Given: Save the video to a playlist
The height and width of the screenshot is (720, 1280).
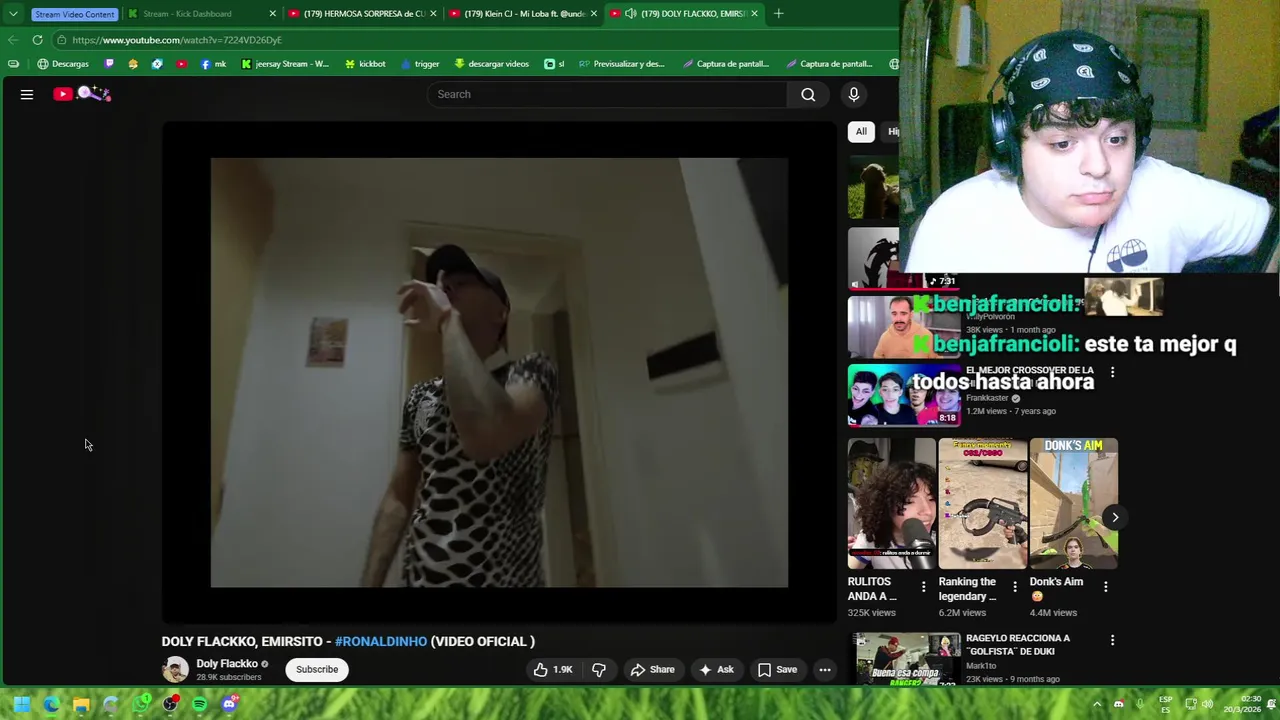Looking at the screenshot, I should tap(777, 670).
